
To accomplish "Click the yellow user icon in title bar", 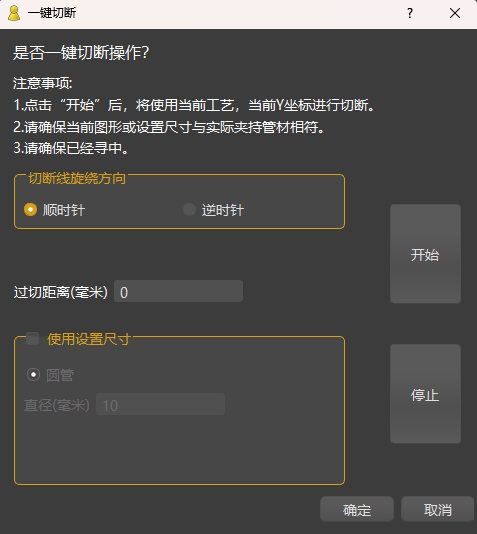I will point(14,13).
